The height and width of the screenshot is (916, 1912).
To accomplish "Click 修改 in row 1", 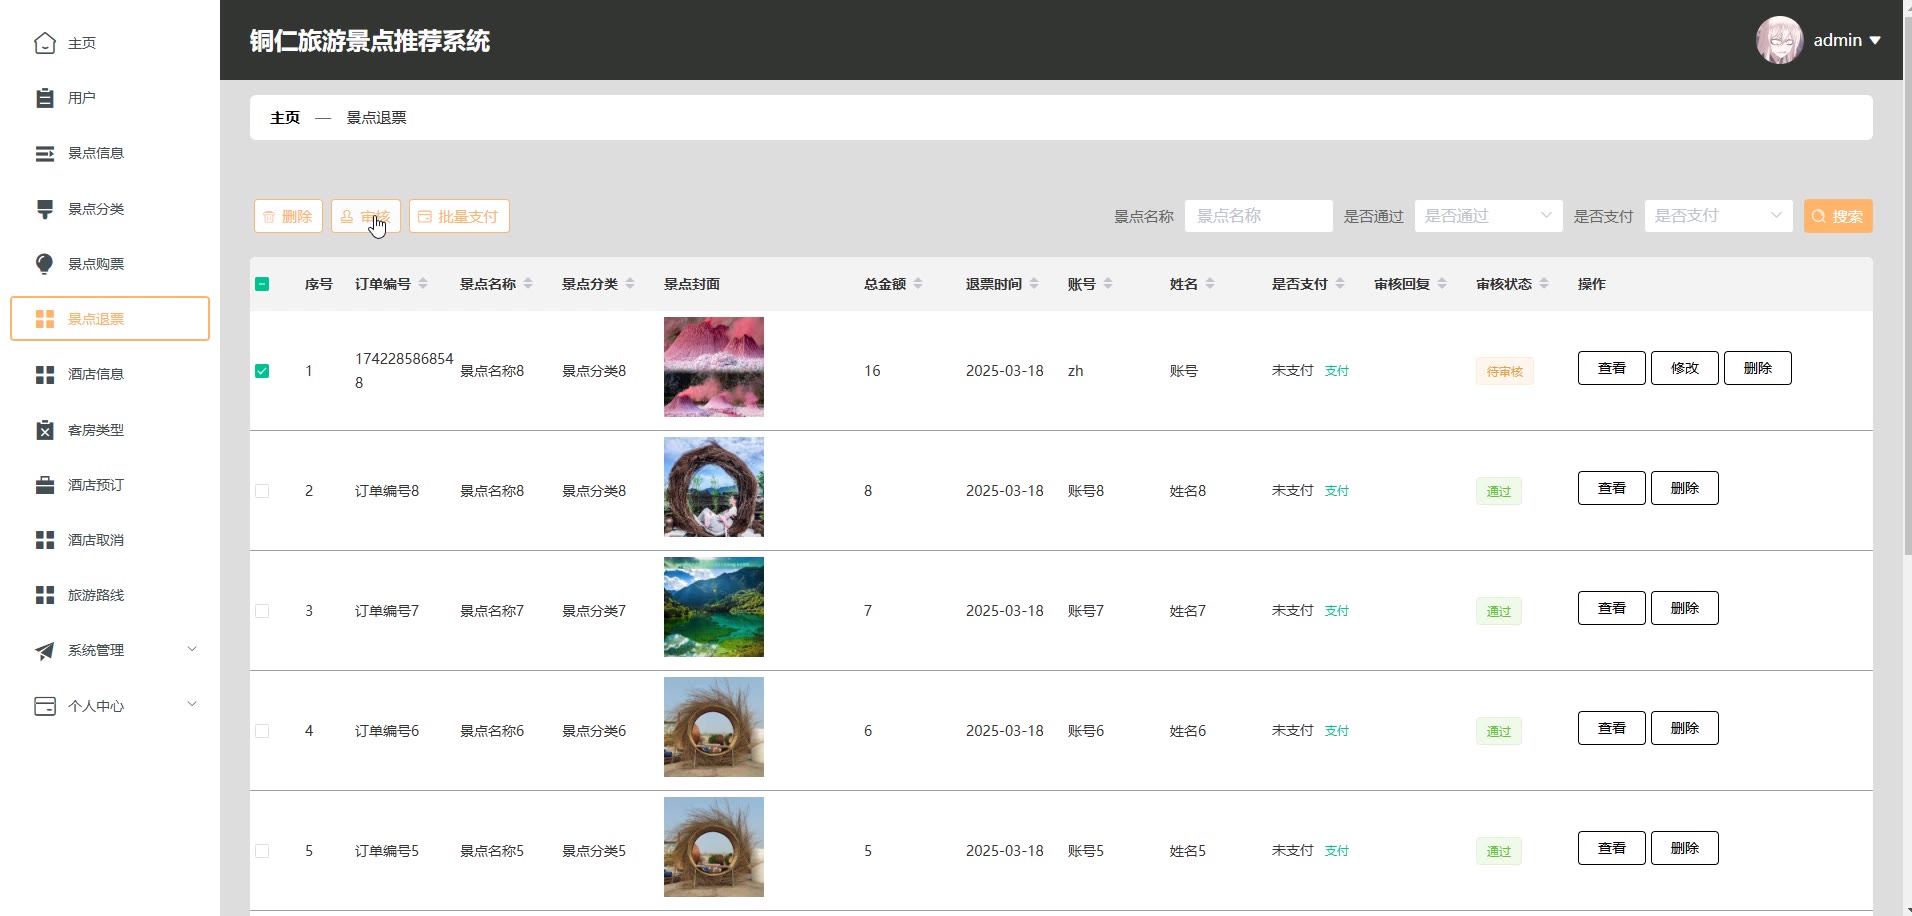I will point(1685,368).
